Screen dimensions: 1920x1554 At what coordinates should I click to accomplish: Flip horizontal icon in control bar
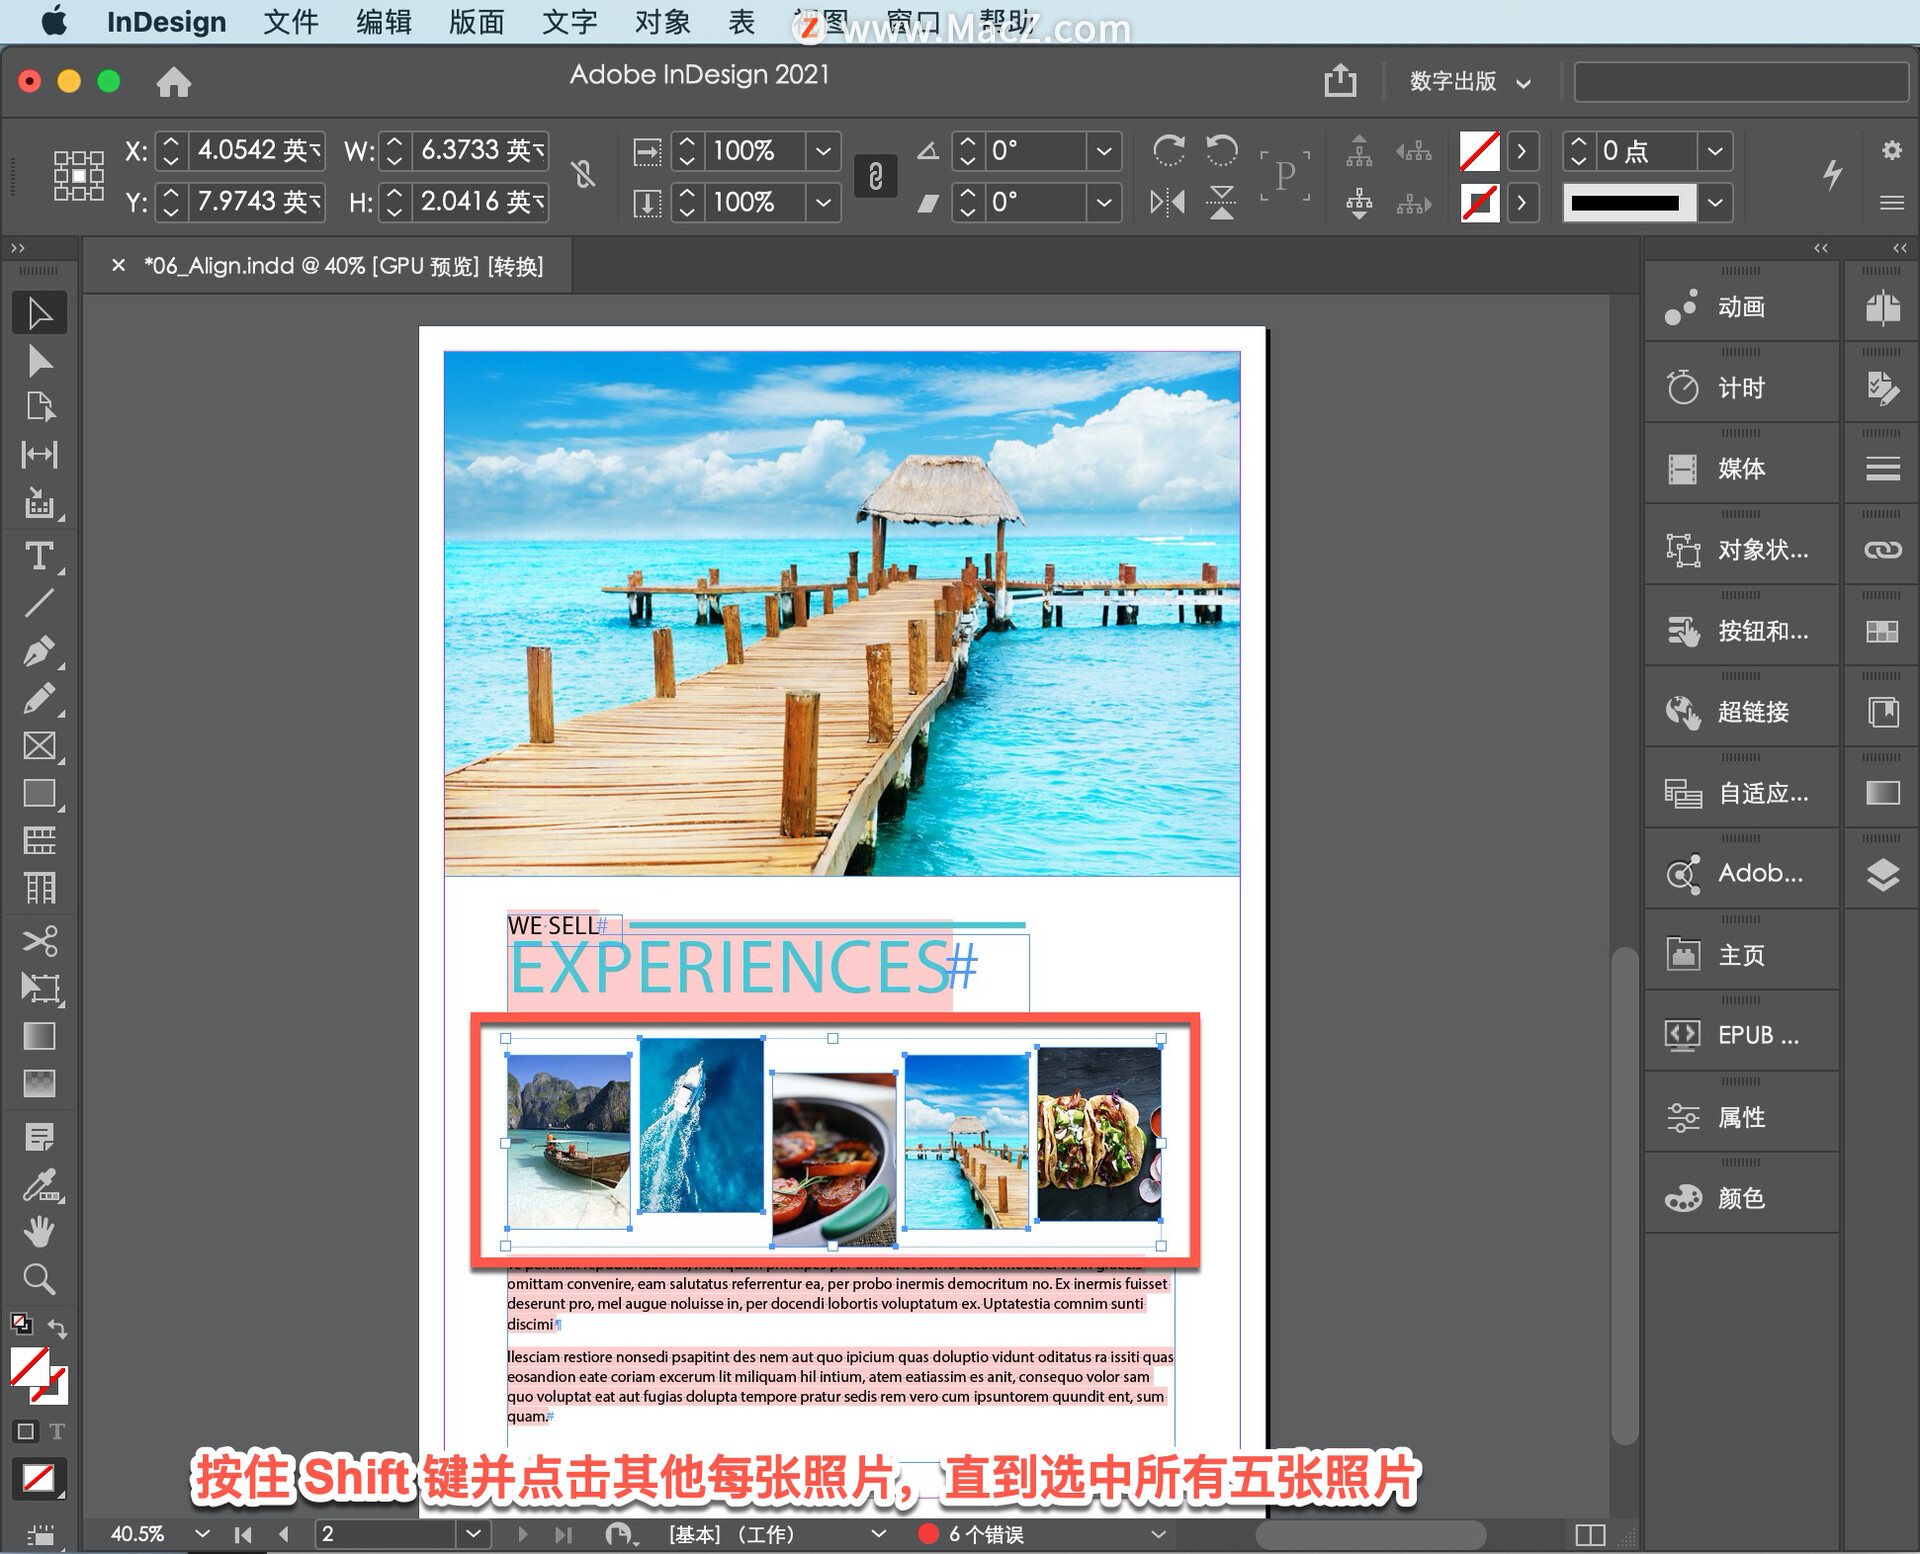(1168, 203)
